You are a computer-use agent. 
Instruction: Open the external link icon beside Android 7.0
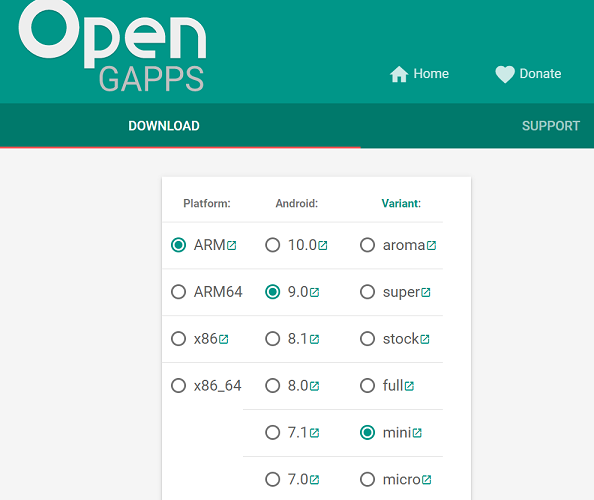click(x=314, y=480)
